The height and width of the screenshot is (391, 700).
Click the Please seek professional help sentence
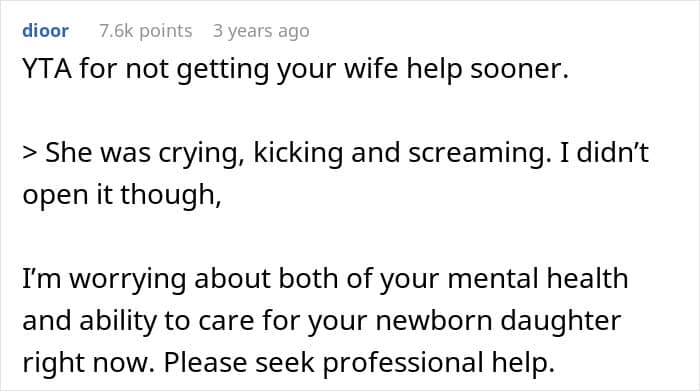(359, 362)
